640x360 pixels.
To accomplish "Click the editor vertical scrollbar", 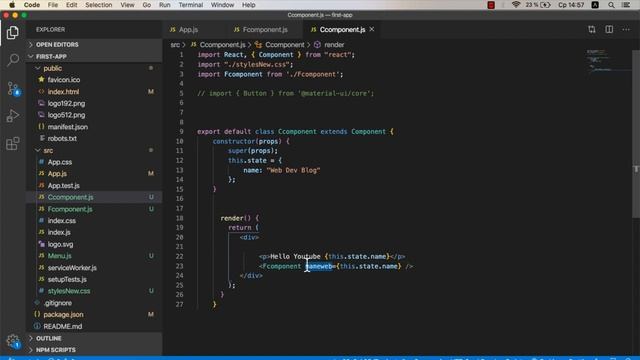I will 636,135.
